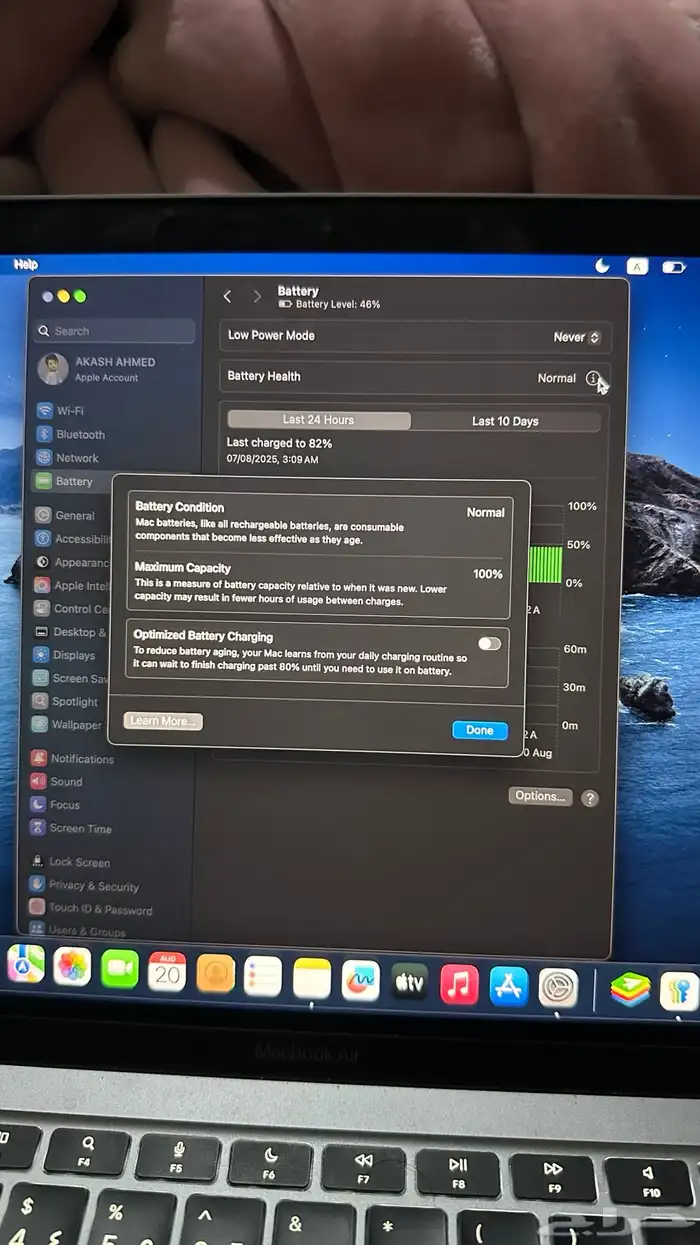The height and width of the screenshot is (1245, 700).
Task: Open Reminders from the Dock
Action: pos(263,977)
